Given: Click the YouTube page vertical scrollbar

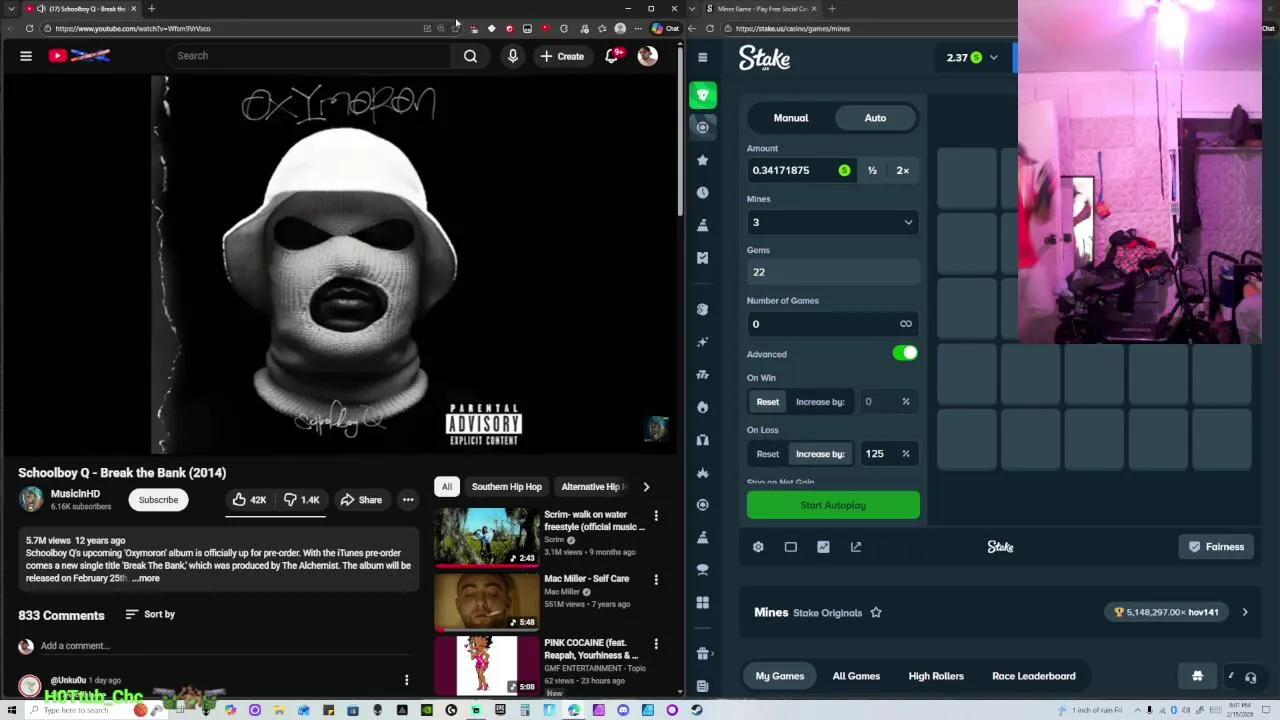Looking at the screenshot, I should point(680,130).
